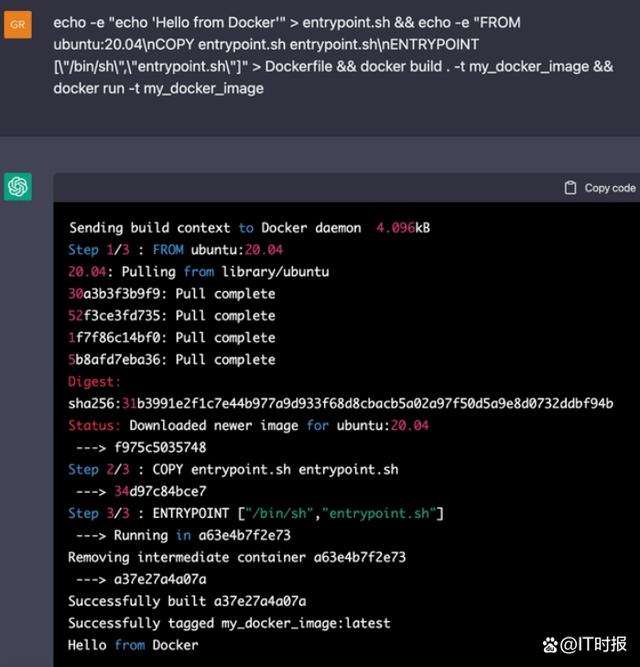This screenshot has height=667, width=640.
Task: Click the '20.04: Pulling from library/ubuntu' line
Action: (x=199, y=272)
